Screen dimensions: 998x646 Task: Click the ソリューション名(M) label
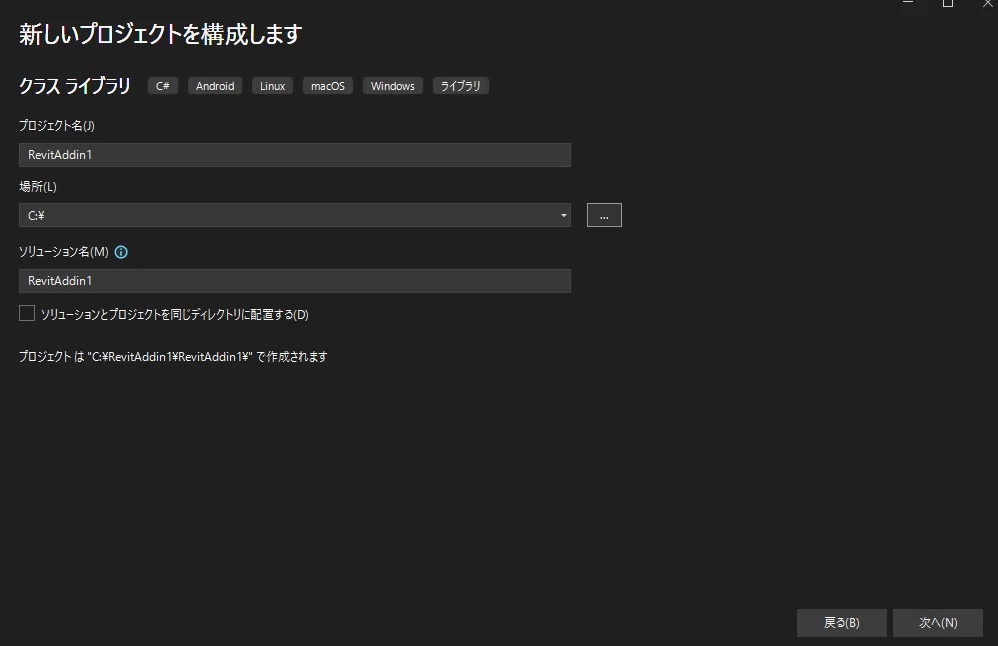(x=64, y=252)
